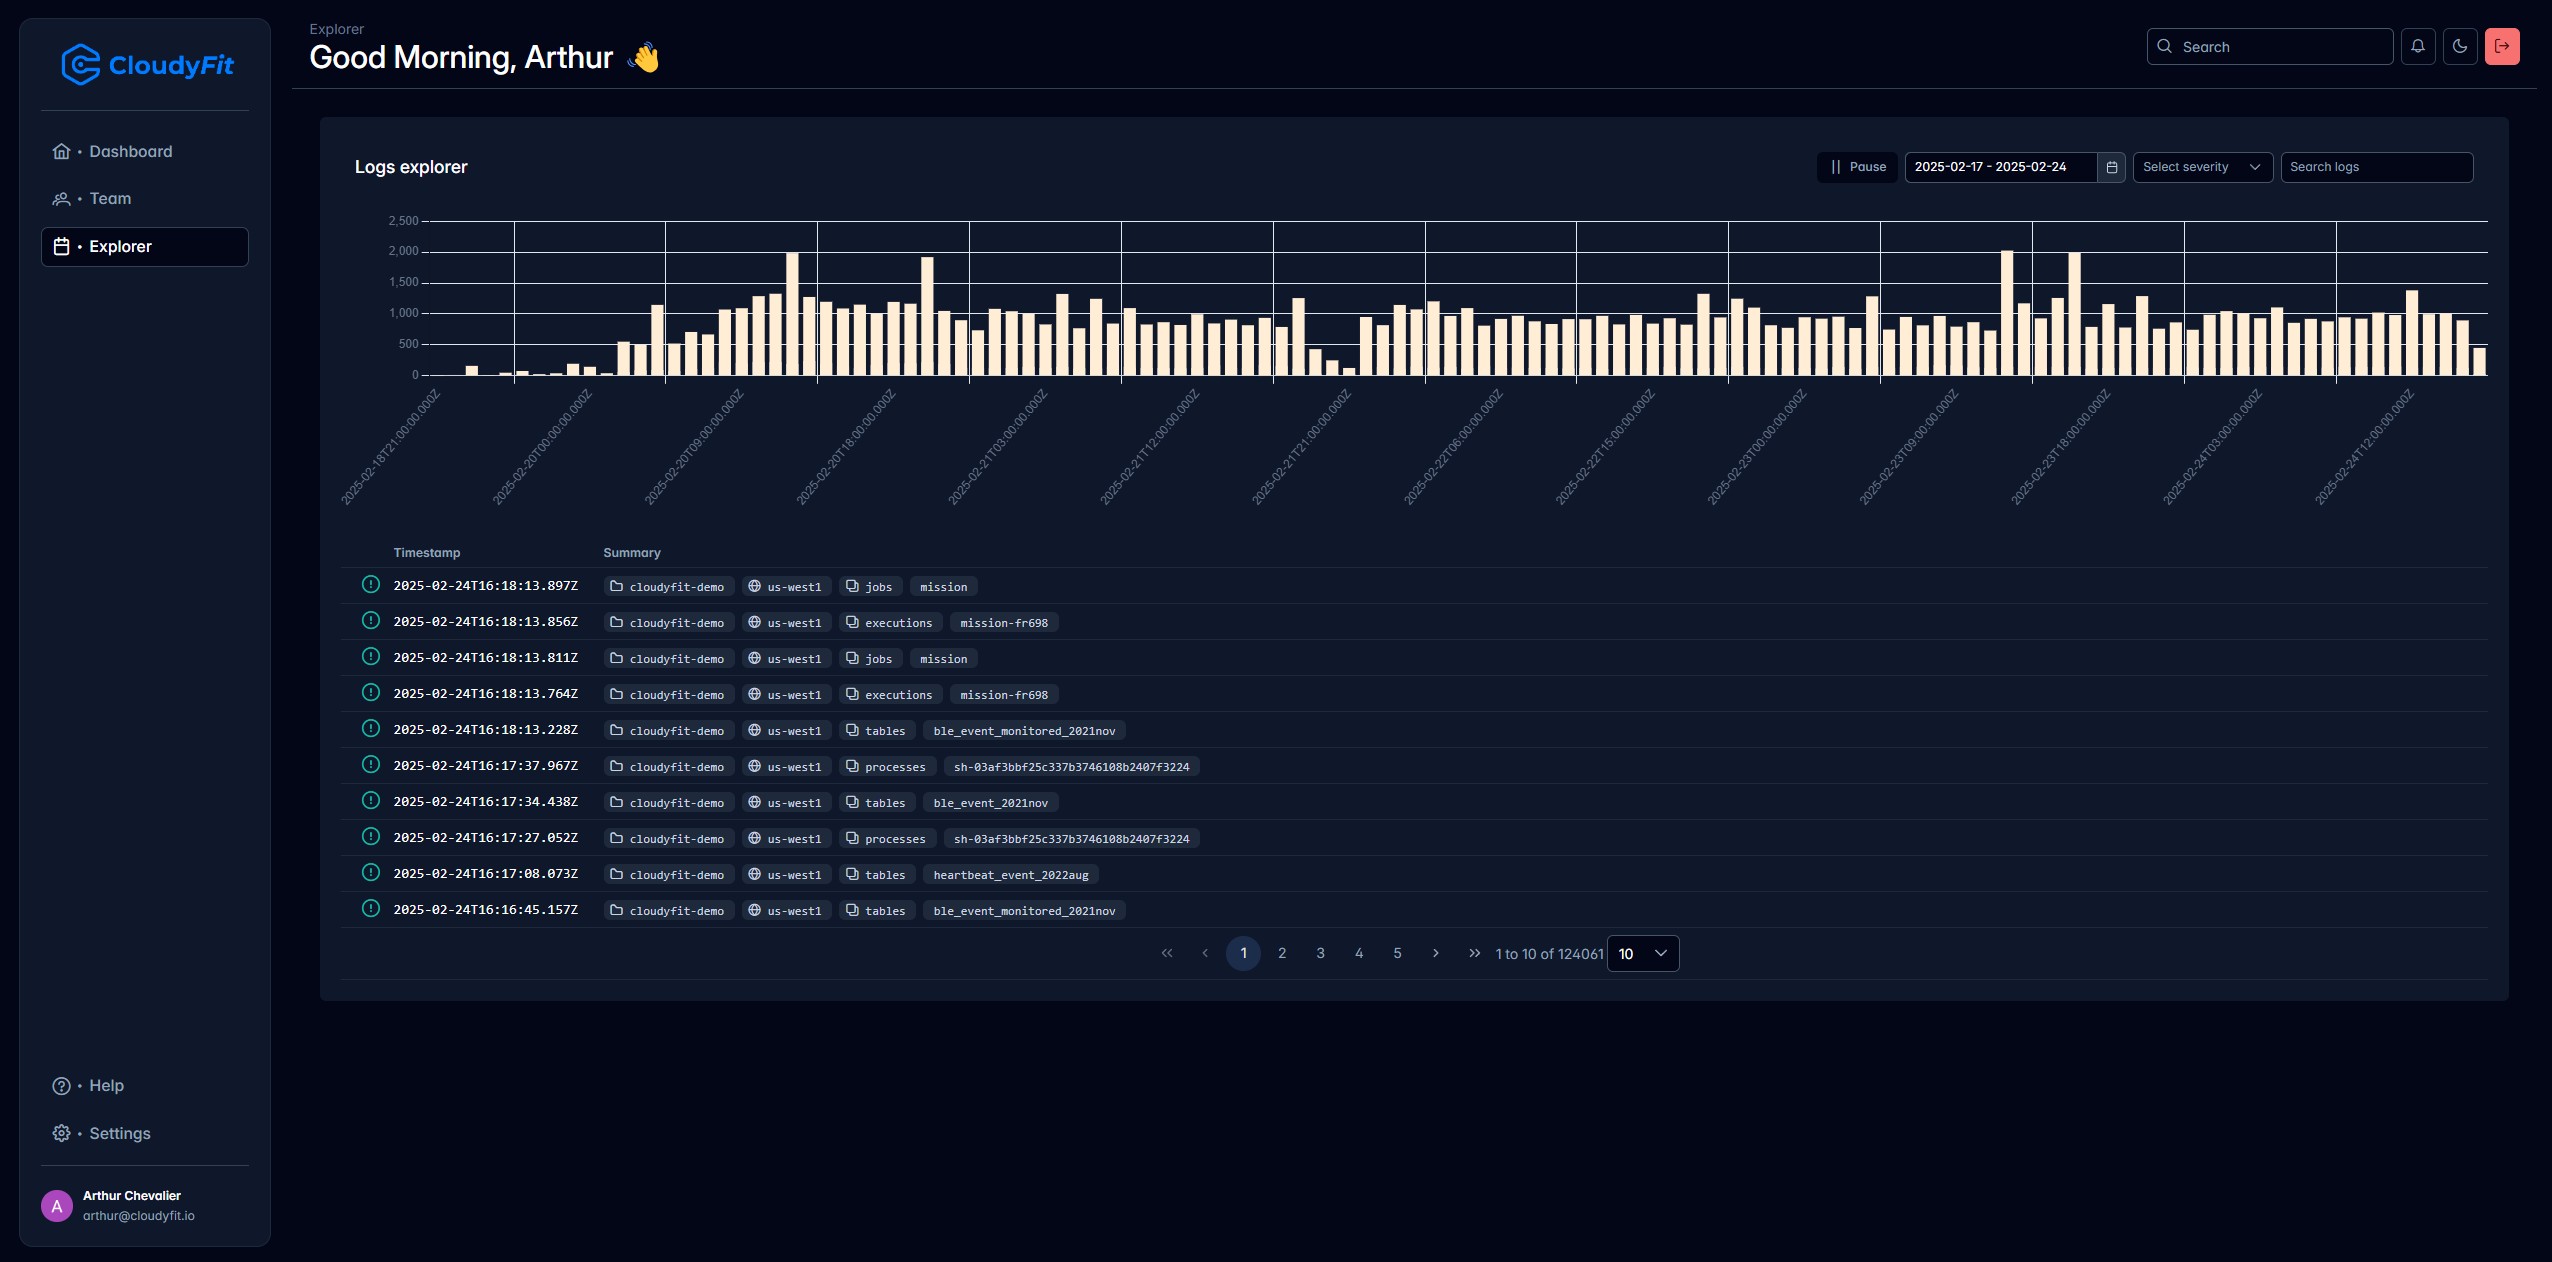
Task: Navigate to the Dashboard section
Action: pos(130,151)
